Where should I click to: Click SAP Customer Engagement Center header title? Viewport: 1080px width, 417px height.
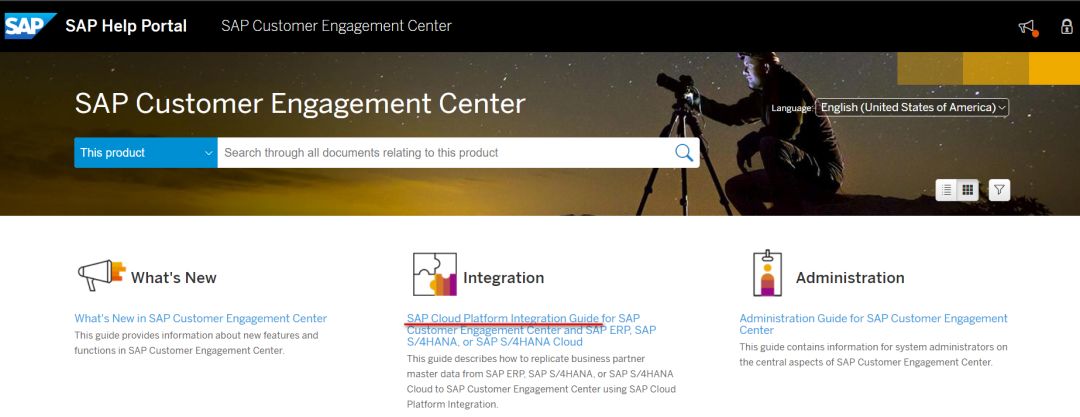(336, 26)
